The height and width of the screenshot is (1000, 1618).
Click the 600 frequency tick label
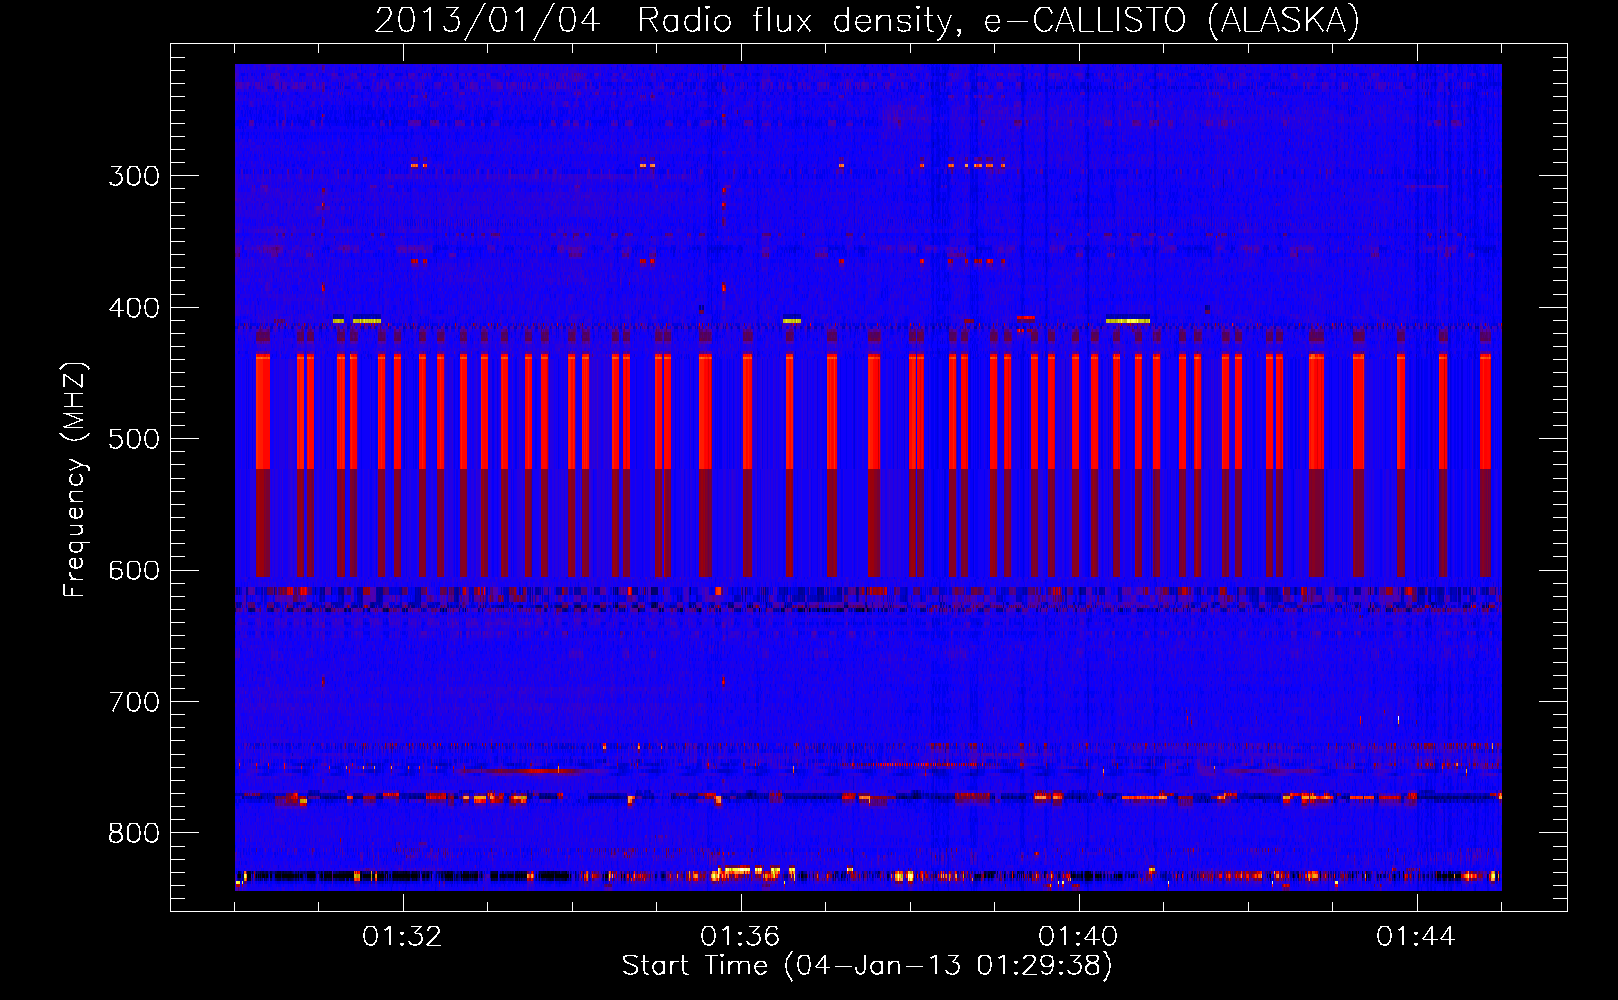click(x=134, y=571)
